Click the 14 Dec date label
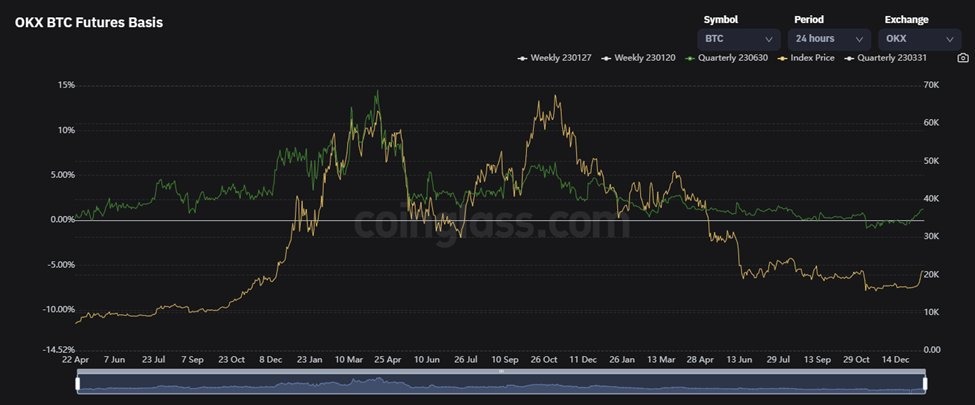This screenshot has width=975, height=405. point(895,360)
